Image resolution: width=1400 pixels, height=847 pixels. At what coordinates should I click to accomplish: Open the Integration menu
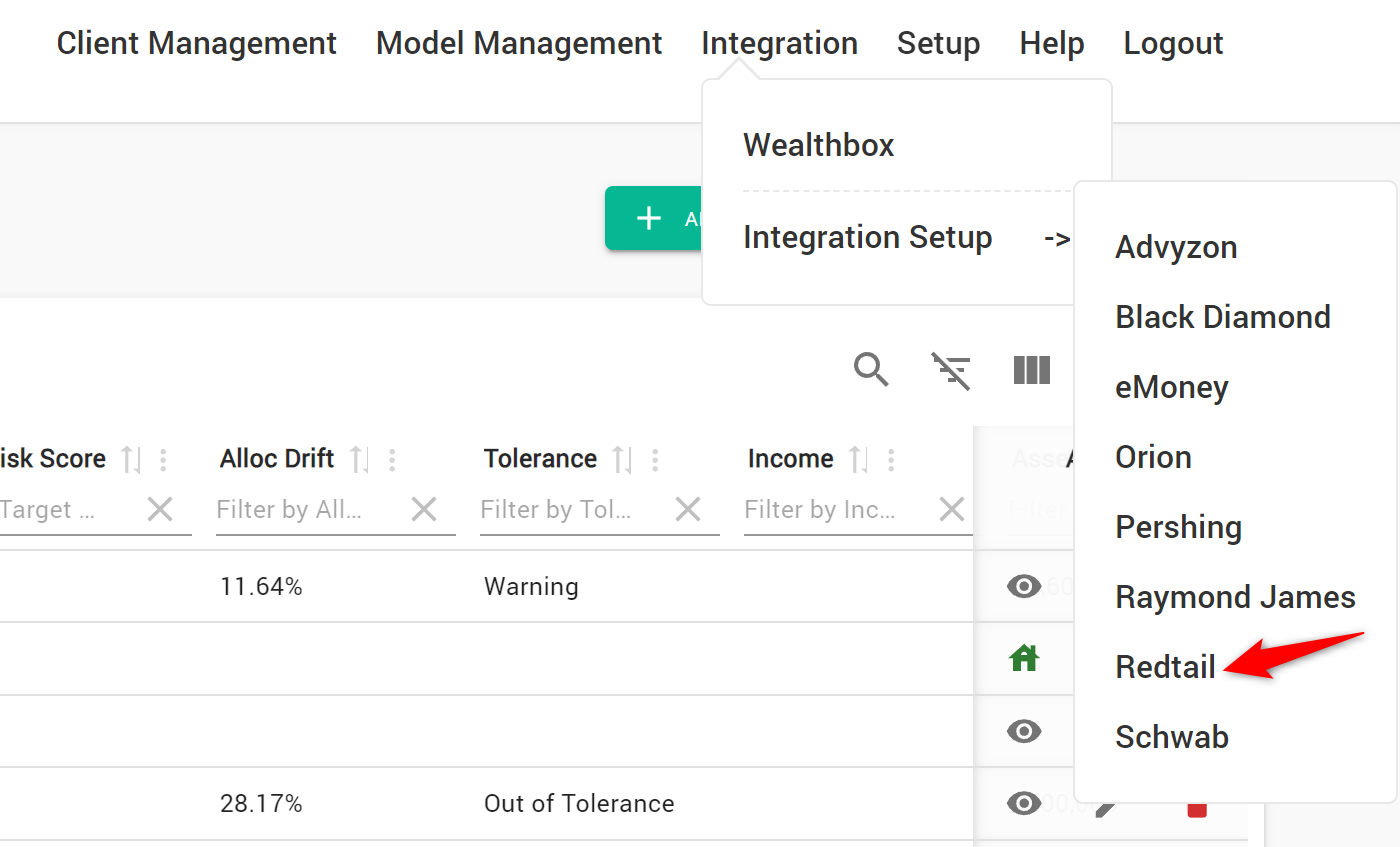[x=779, y=43]
